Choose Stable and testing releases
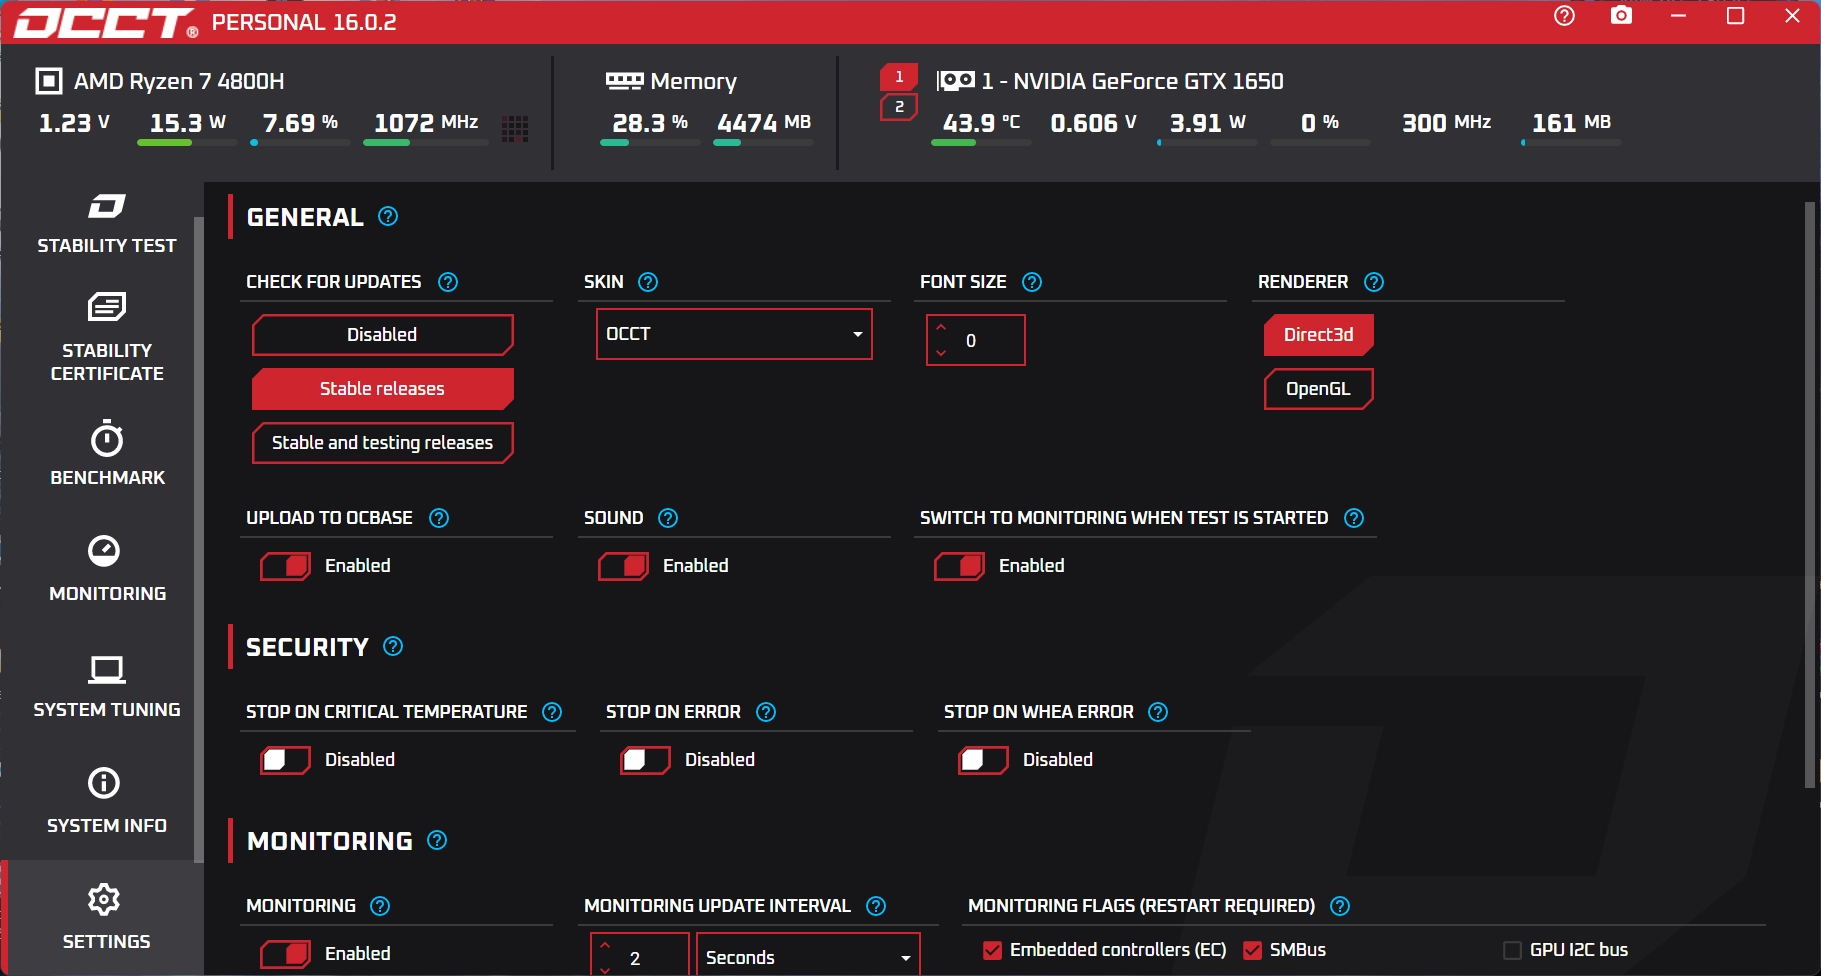This screenshot has width=1821, height=976. (382, 443)
